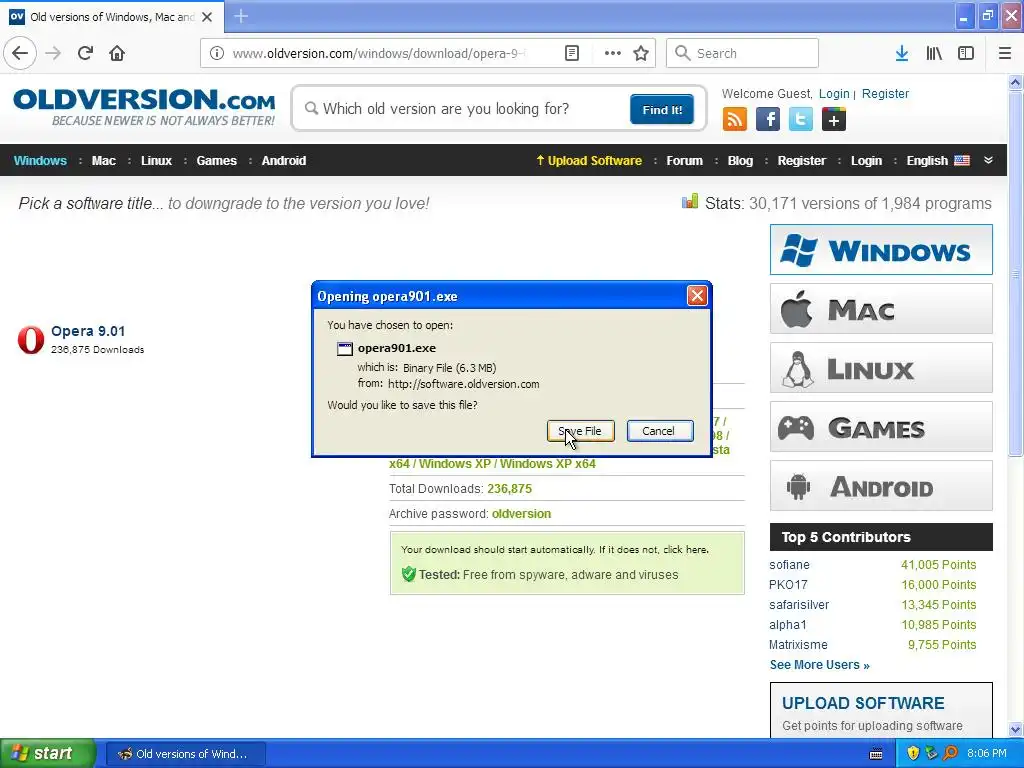Select the Mac nav menu item

[x=103, y=161]
